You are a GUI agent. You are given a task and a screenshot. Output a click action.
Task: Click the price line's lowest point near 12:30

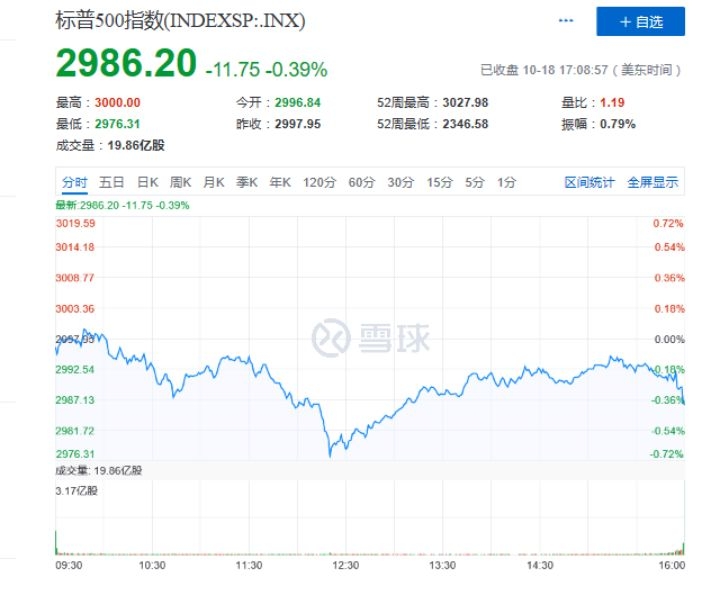pos(330,456)
